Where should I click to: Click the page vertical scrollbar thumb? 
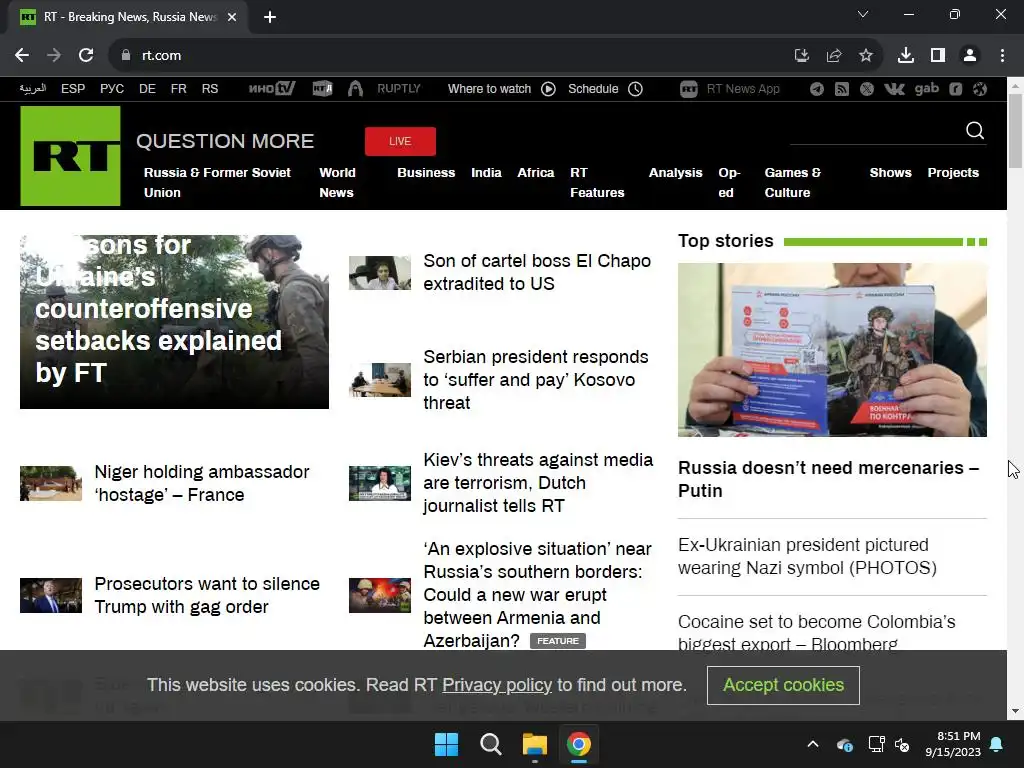(x=1015, y=131)
